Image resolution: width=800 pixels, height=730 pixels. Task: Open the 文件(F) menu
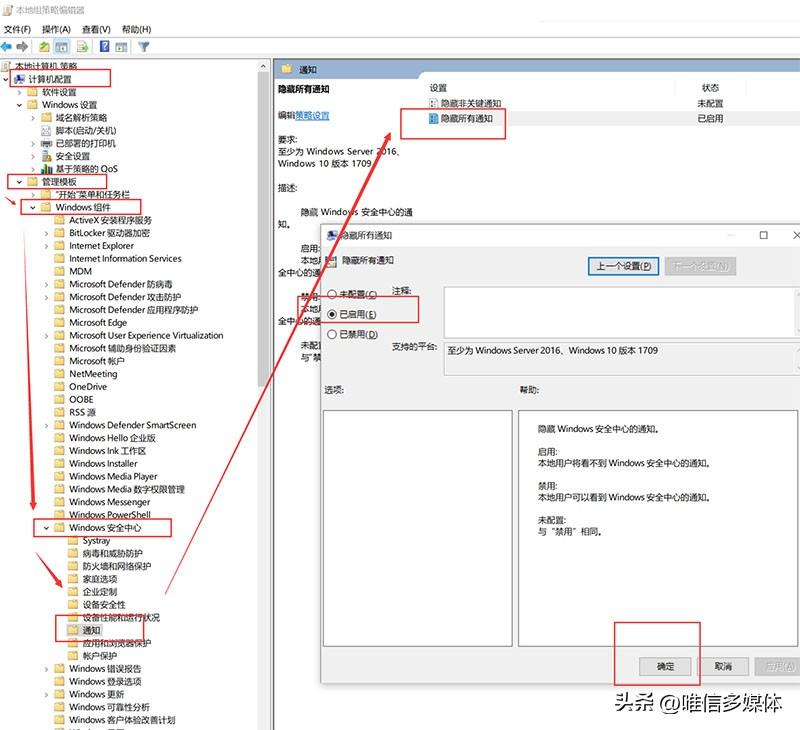coord(17,29)
